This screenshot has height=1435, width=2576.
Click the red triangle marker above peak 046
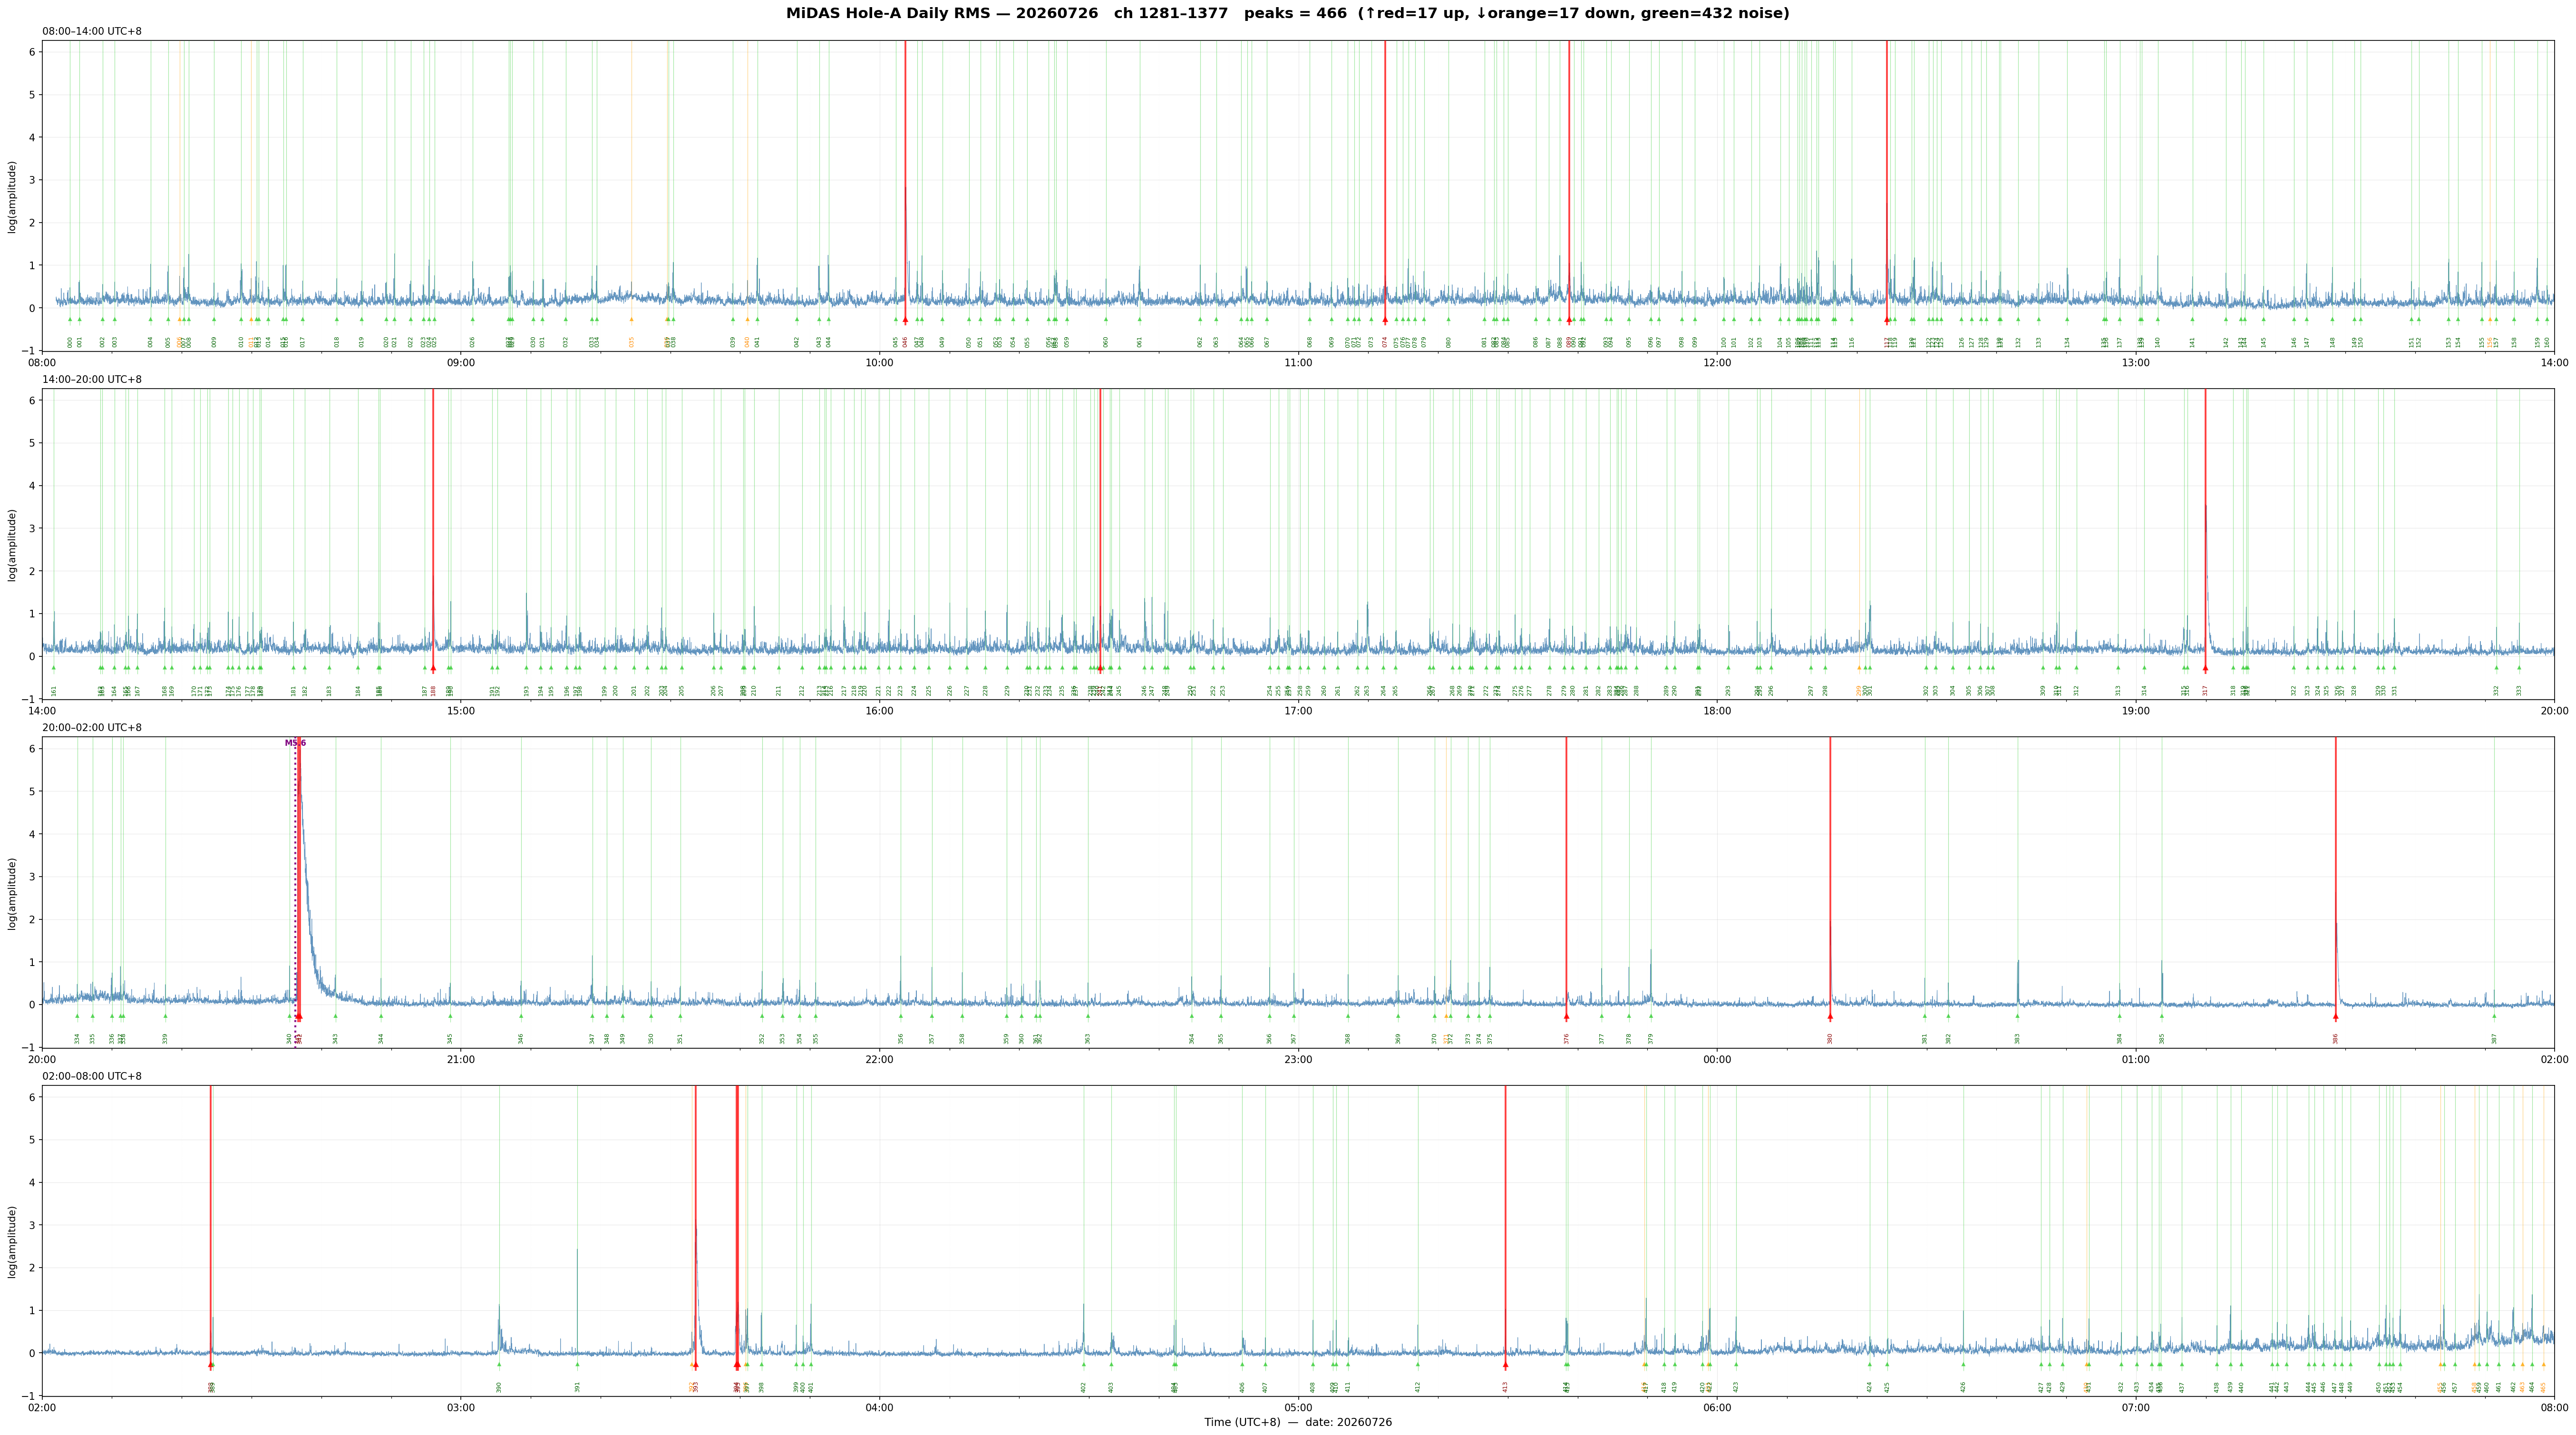click(x=905, y=320)
